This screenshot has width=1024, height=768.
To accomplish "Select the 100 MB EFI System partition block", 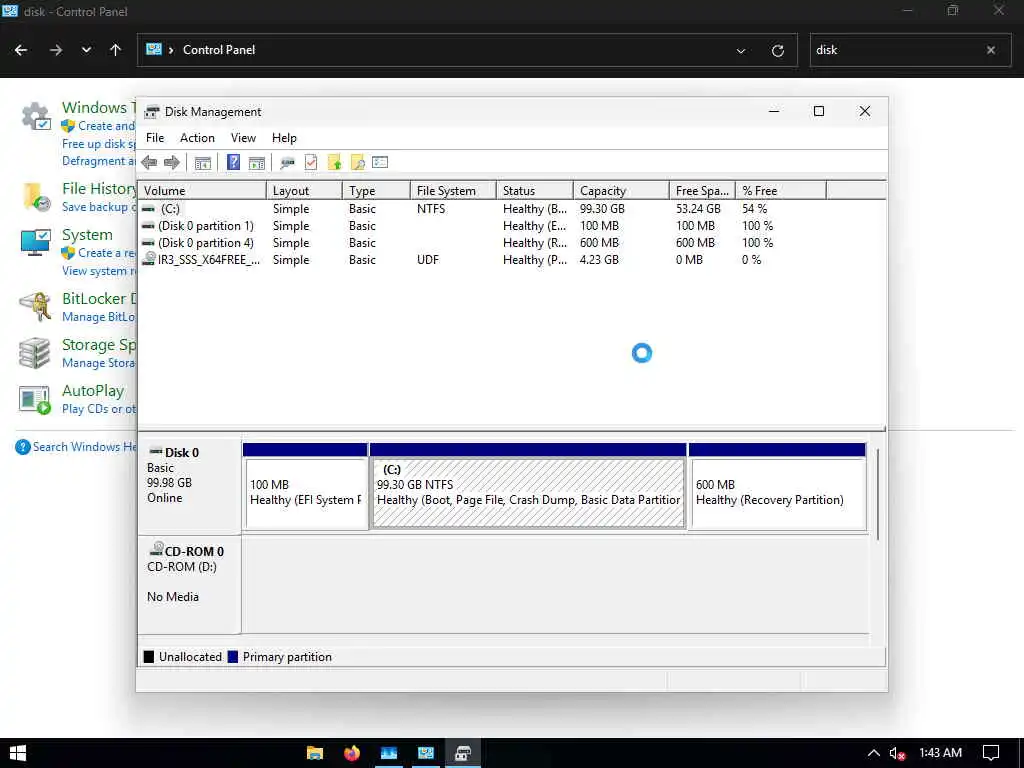I will pyautogui.click(x=305, y=487).
